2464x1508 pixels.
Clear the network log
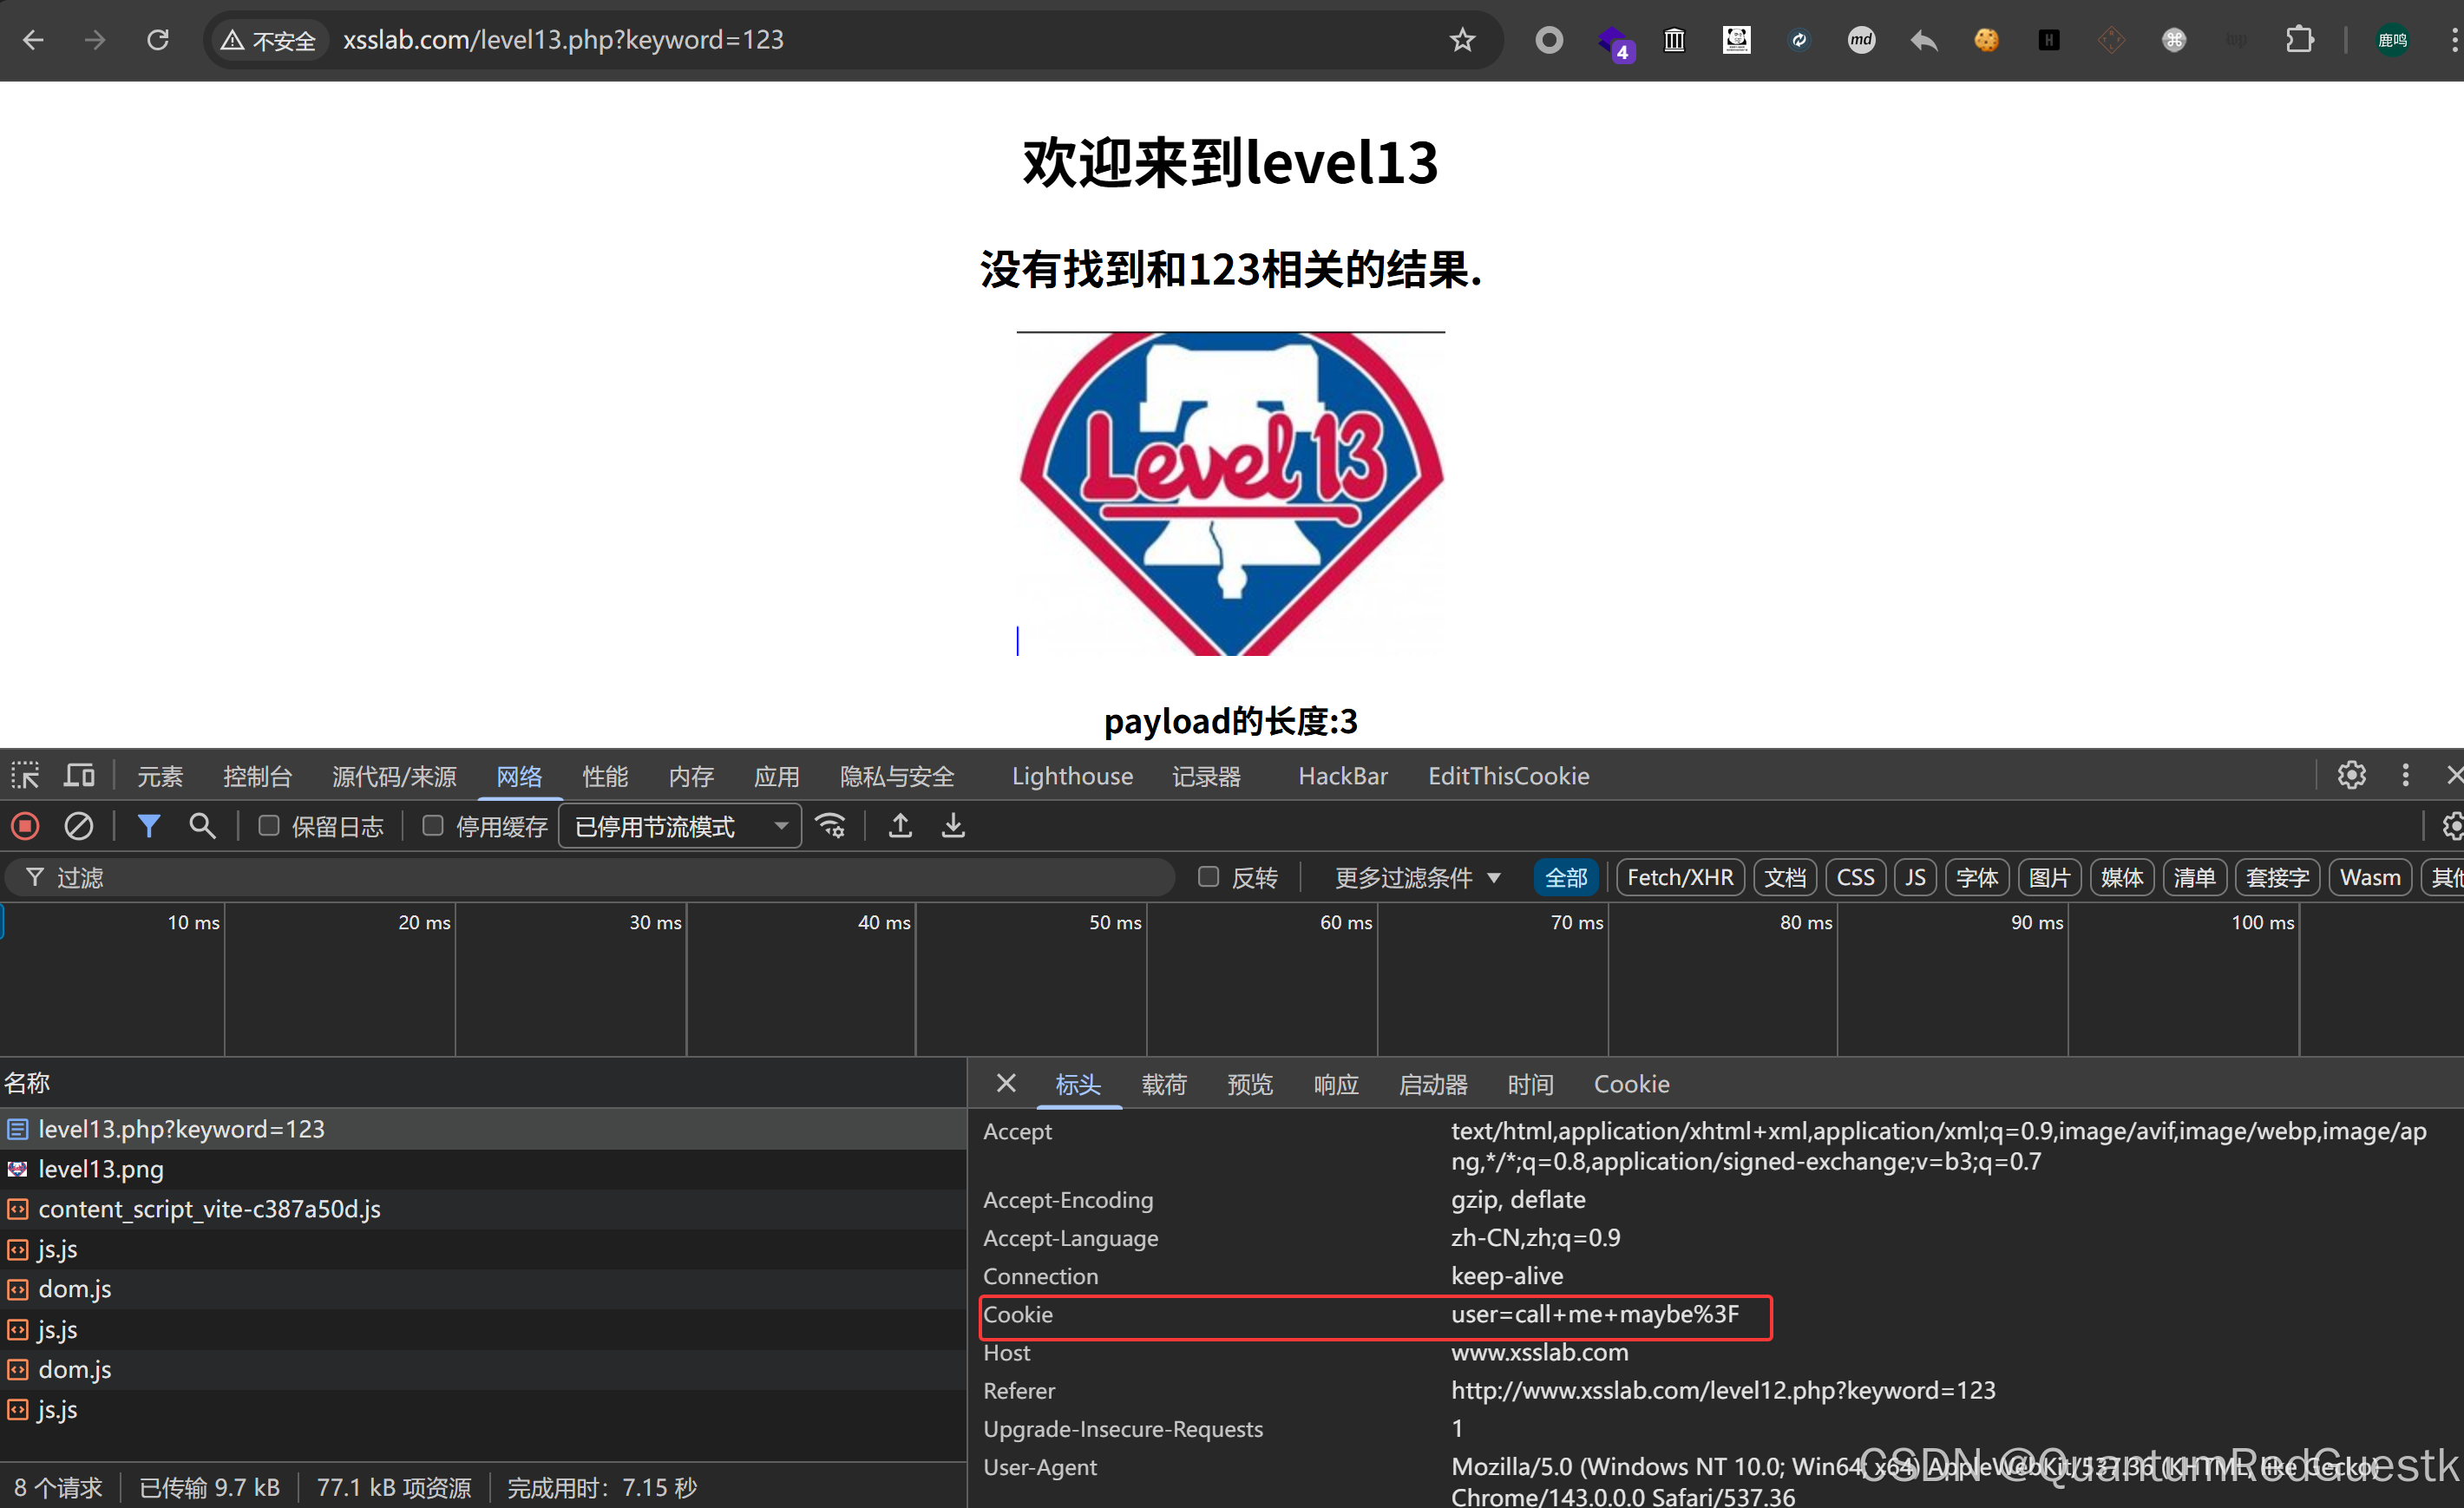79,826
